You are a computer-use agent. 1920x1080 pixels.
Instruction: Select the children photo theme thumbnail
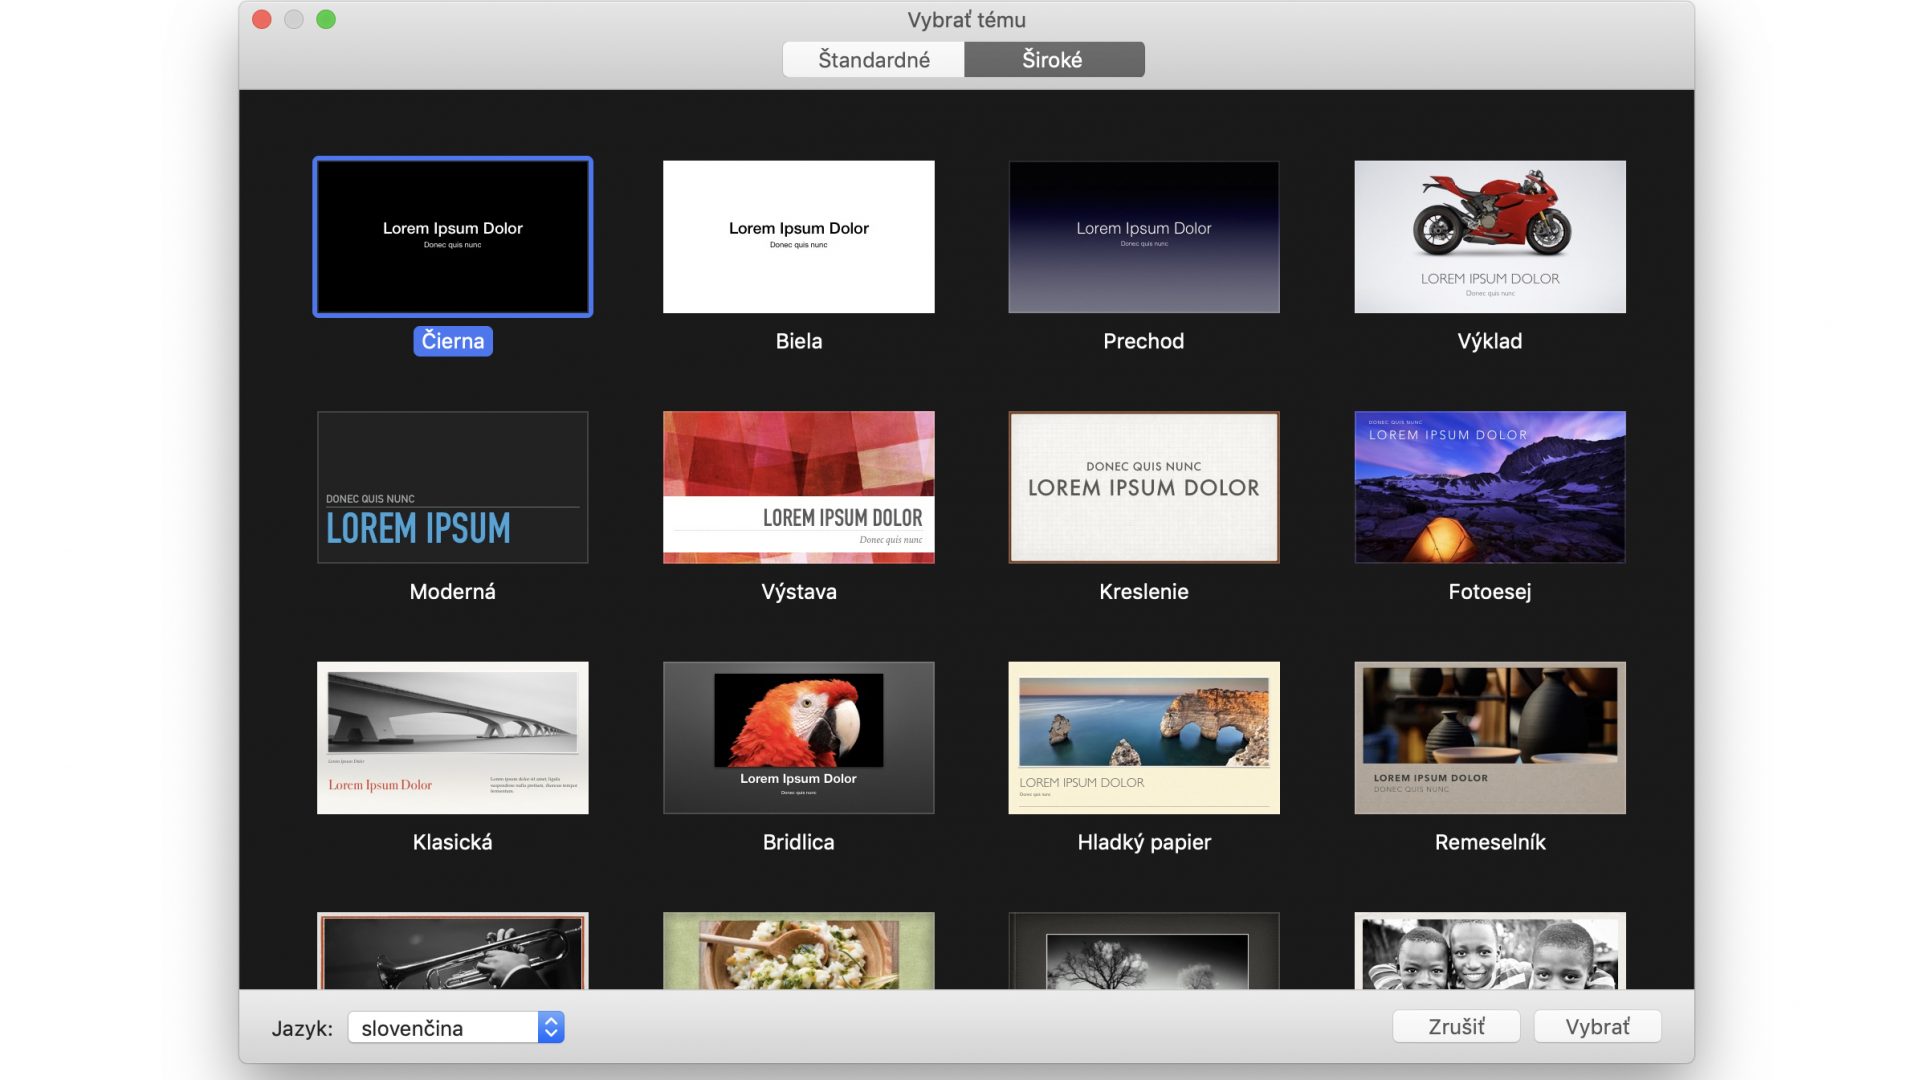tap(1490, 950)
